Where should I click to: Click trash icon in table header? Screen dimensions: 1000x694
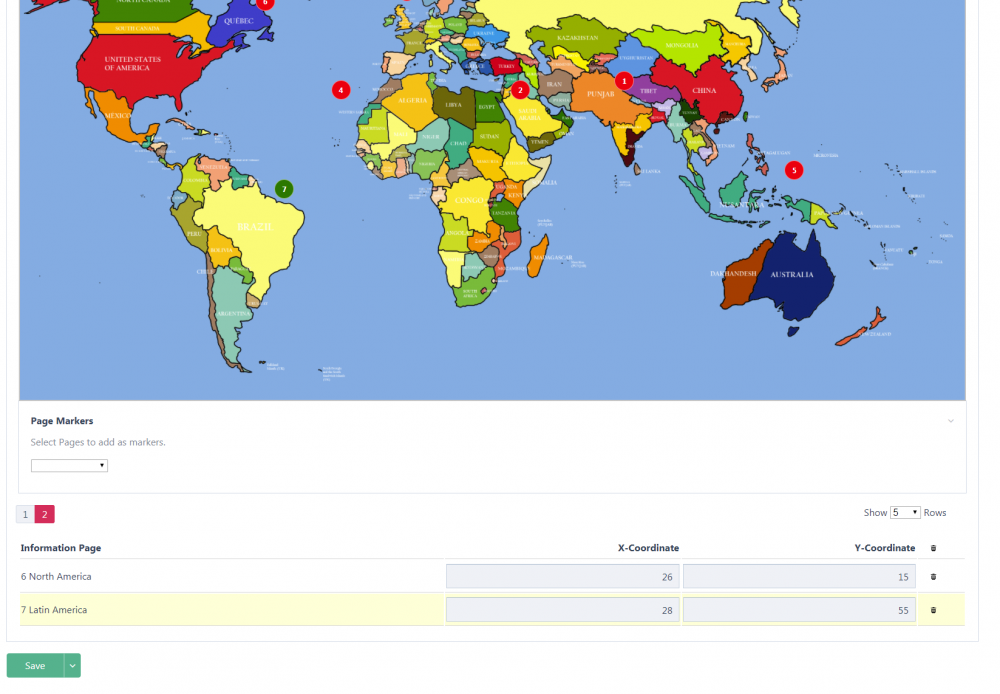[934, 548]
